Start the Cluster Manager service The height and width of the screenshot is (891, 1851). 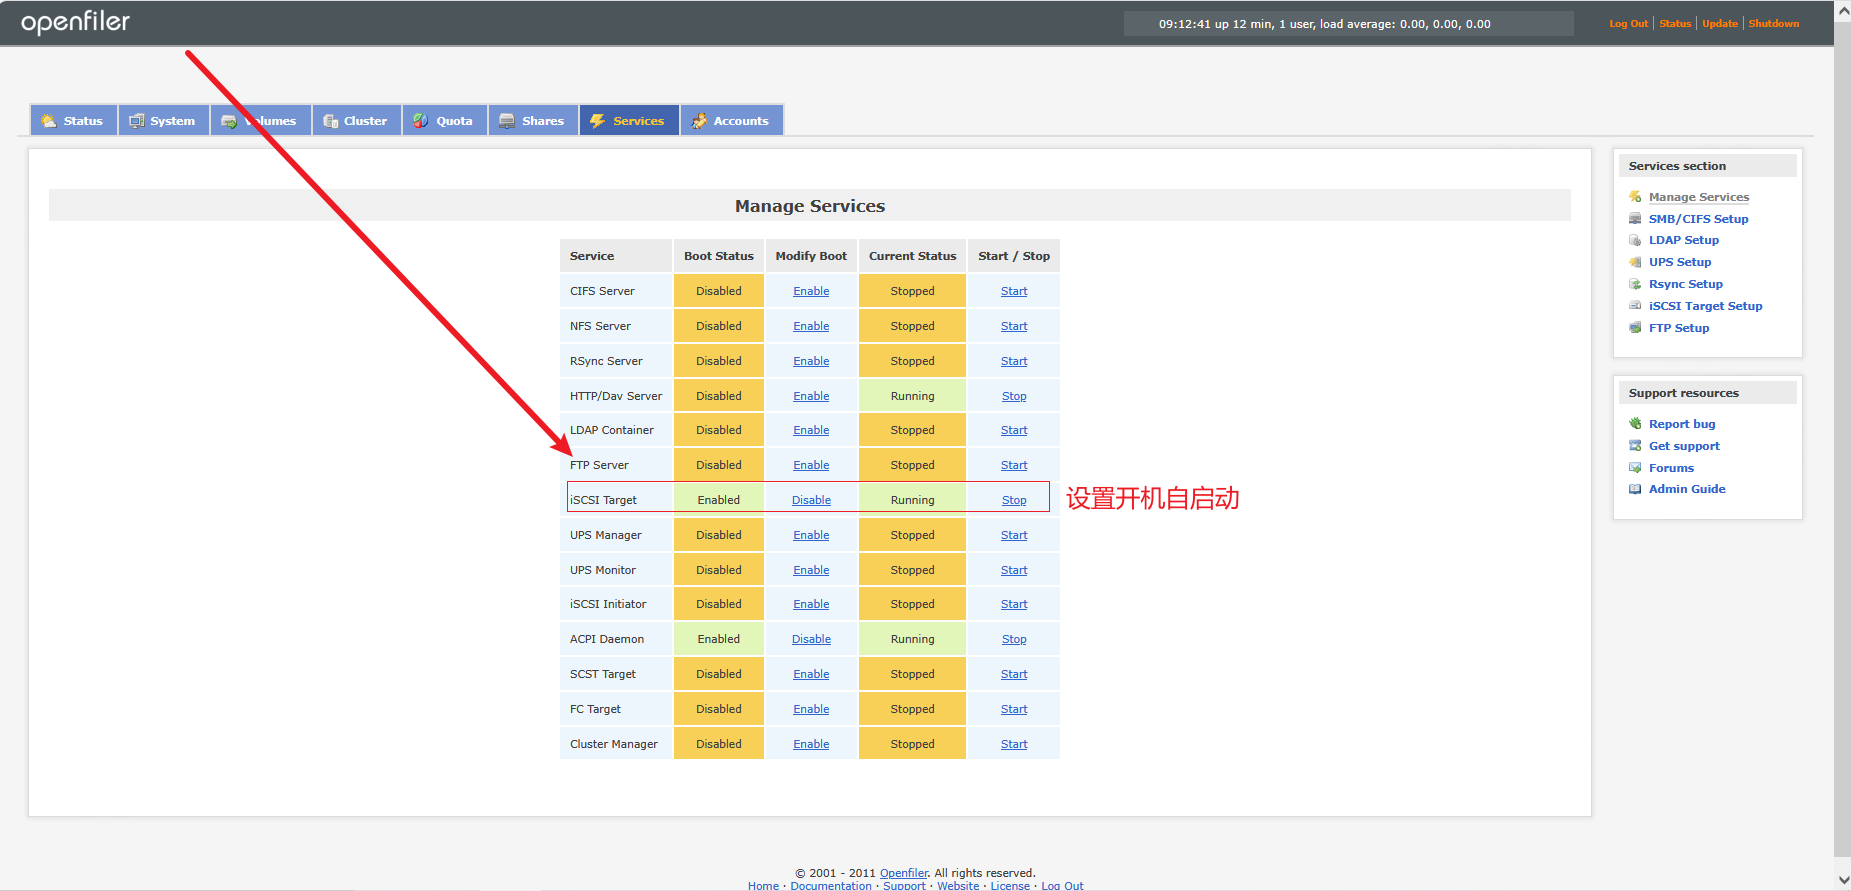click(x=1014, y=744)
